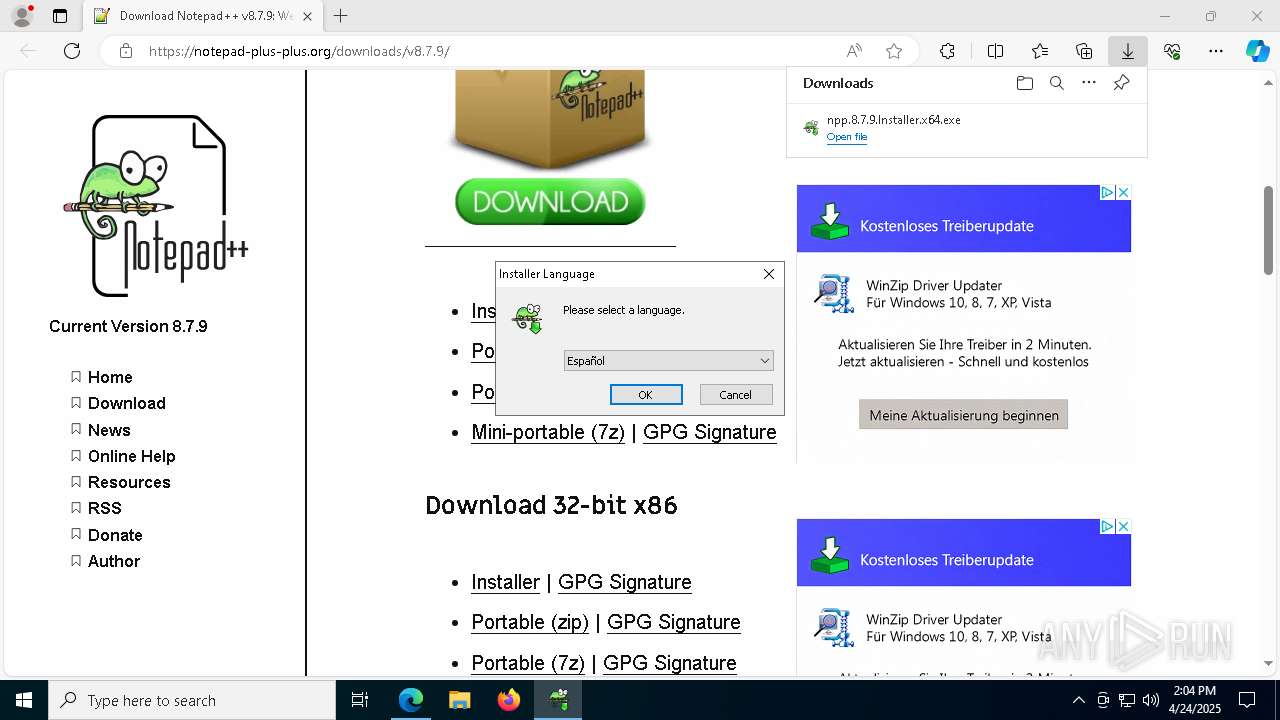Open downloads folder in Downloads panel
This screenshot has height=720, width=1280.
(x=1025, y=83)
